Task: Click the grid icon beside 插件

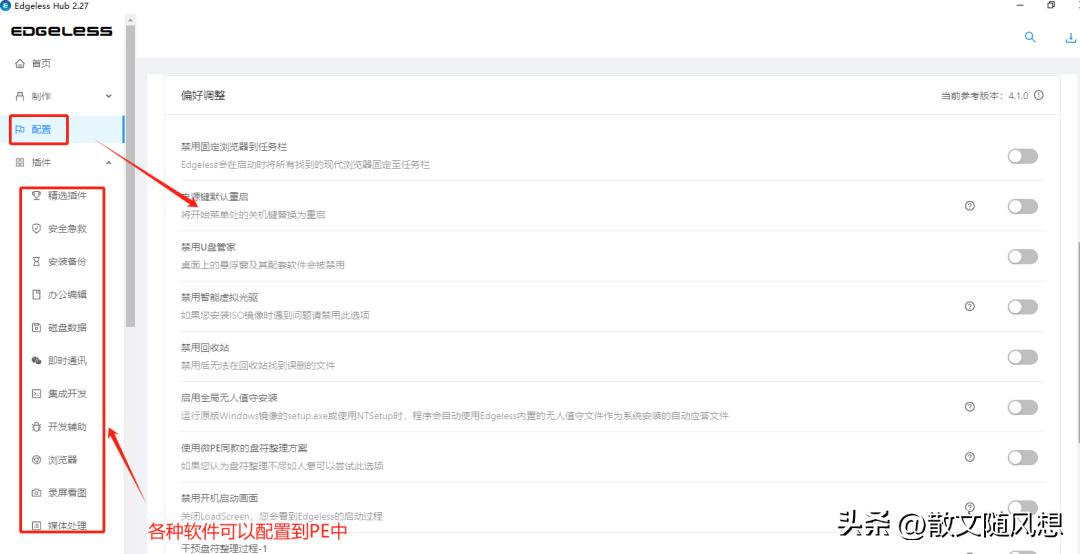Action: pos(19,163)
